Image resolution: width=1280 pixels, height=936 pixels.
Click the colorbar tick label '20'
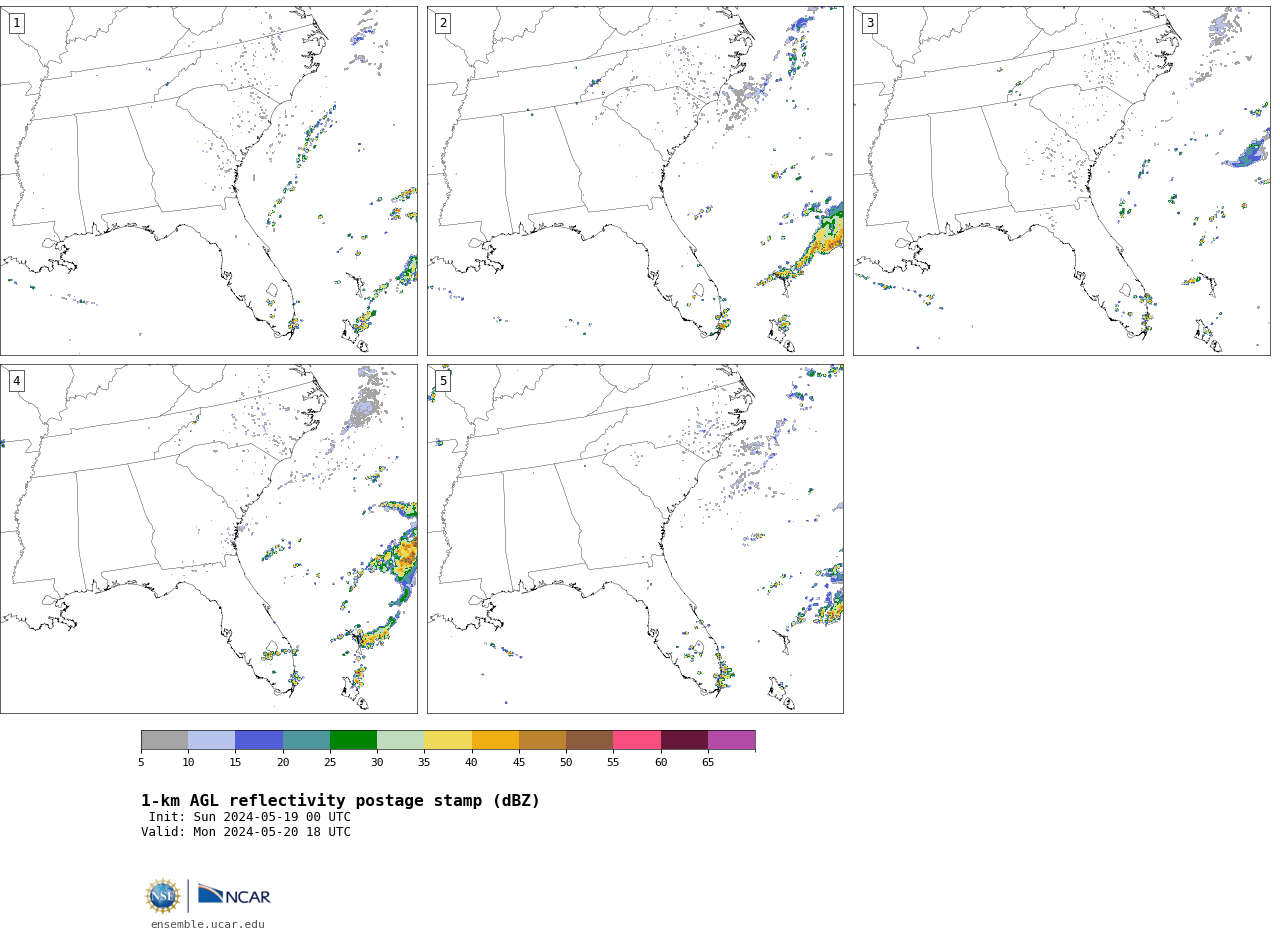tap(283, 763)
